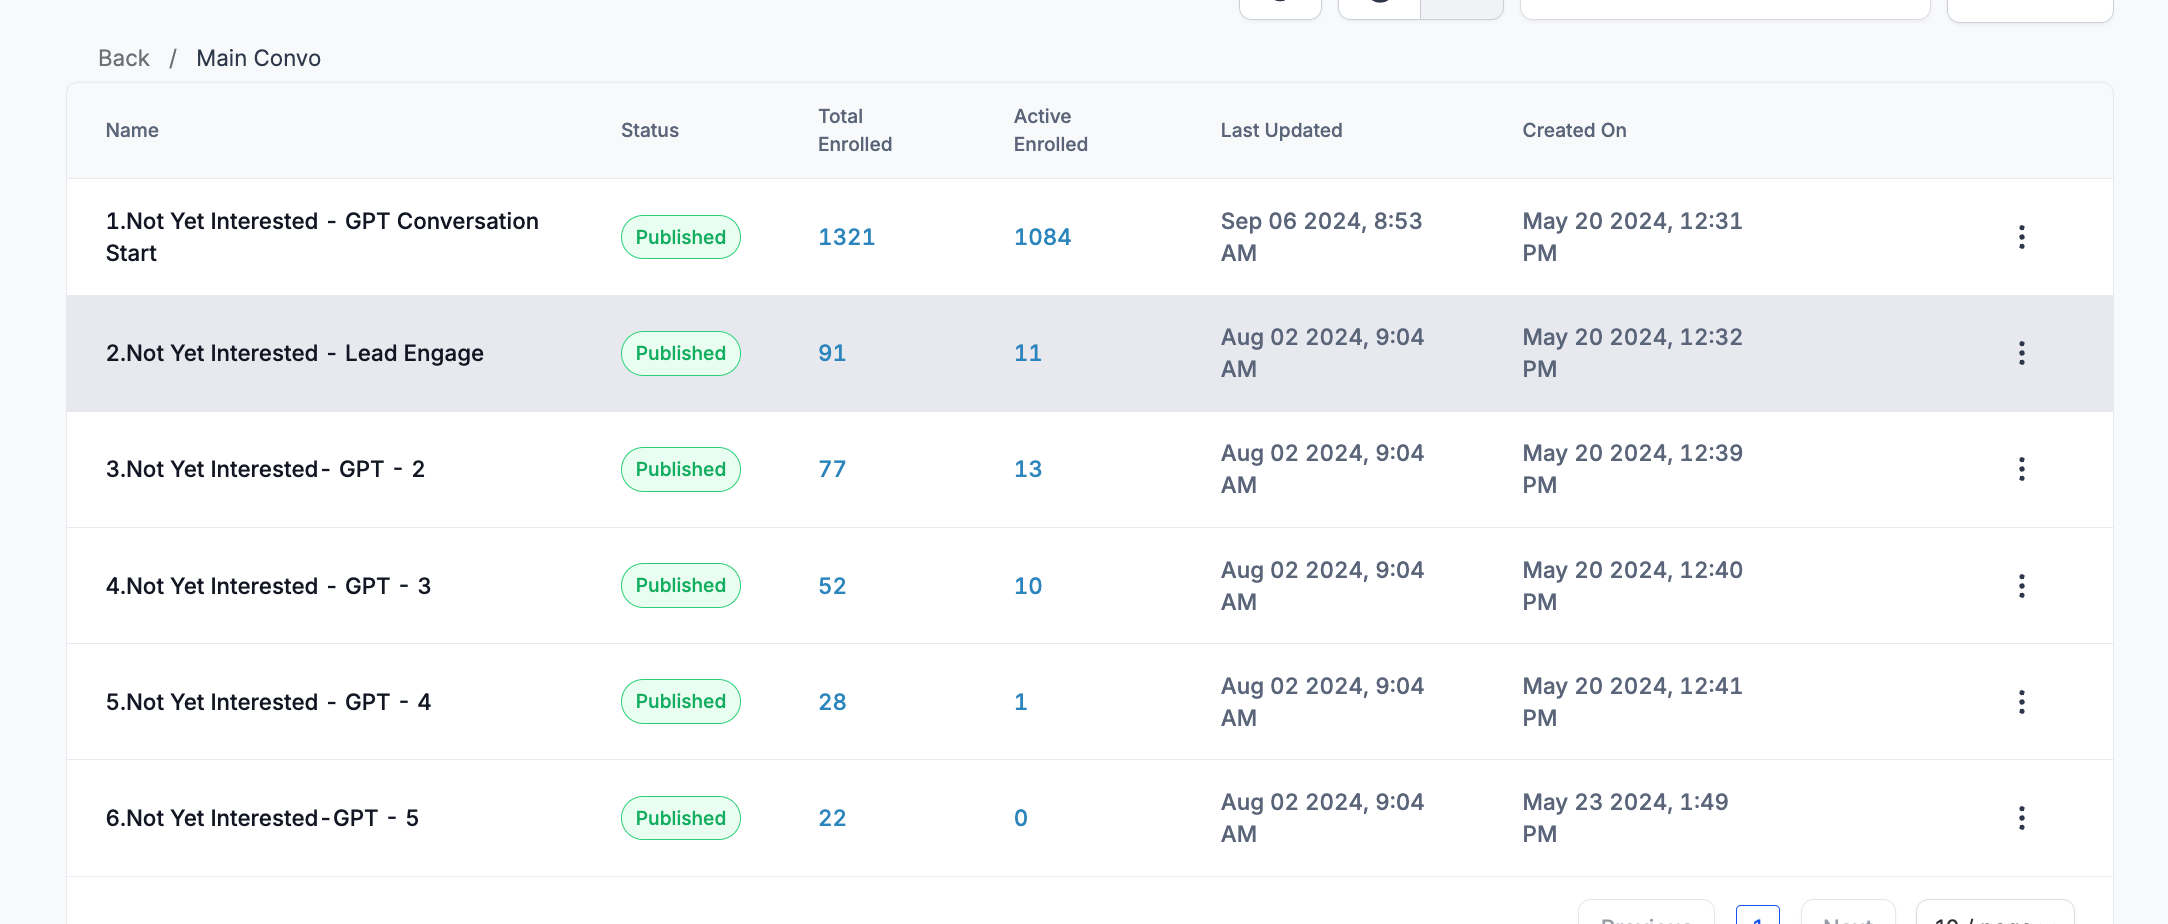Click the Sep 06 2024, 8:53 AM date
Image resolution: width=2168 pixels, height=924 pixels.
[1321, 237]
